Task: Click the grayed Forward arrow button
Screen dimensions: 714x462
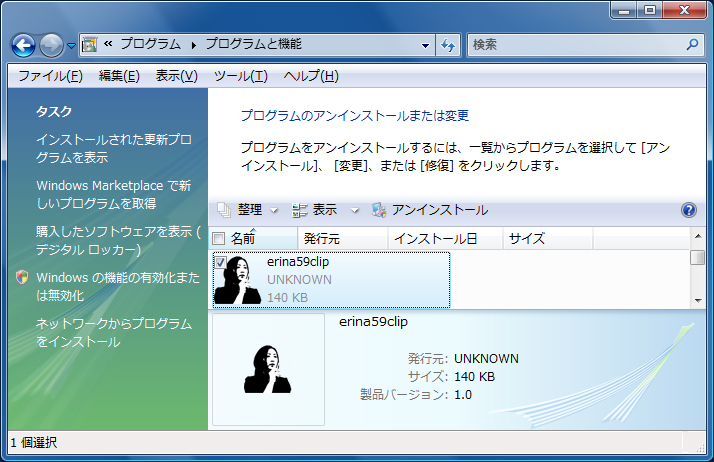Action: (51, 45)
